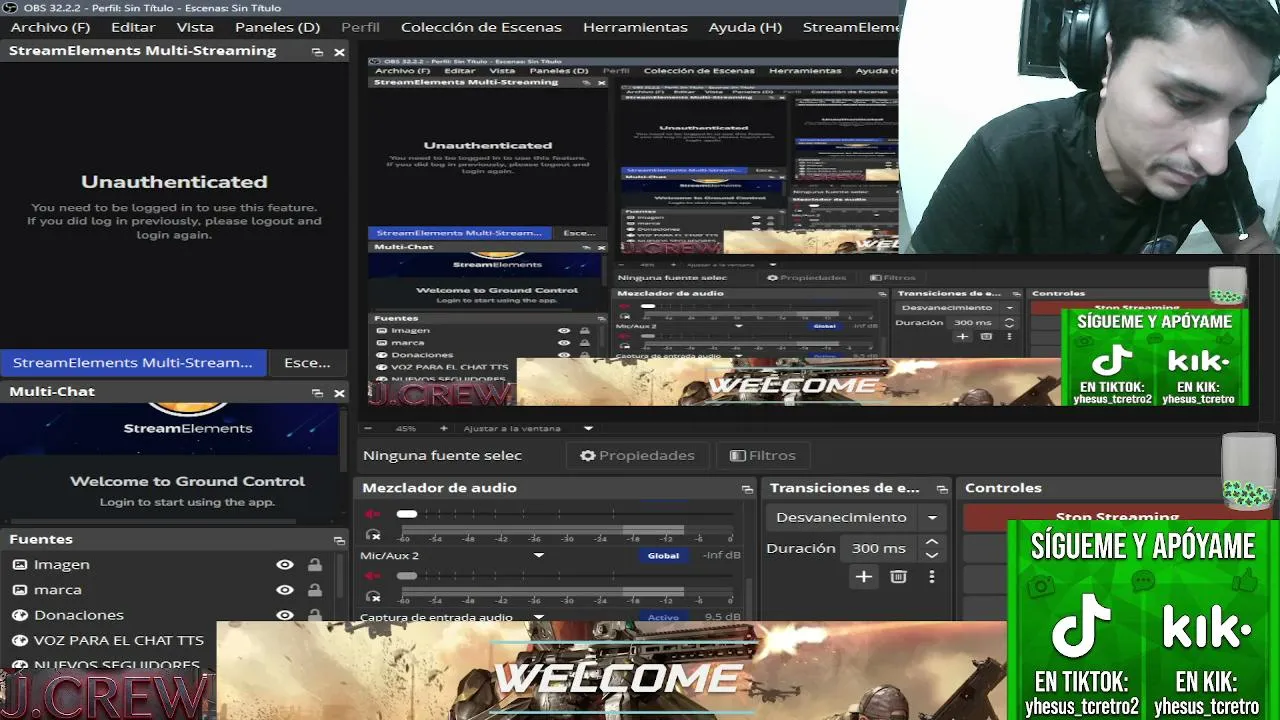This screenshot has width=1280, height=720.
Task: Toggle visibility of the Imagen source
Action: (x=285, y=565)
